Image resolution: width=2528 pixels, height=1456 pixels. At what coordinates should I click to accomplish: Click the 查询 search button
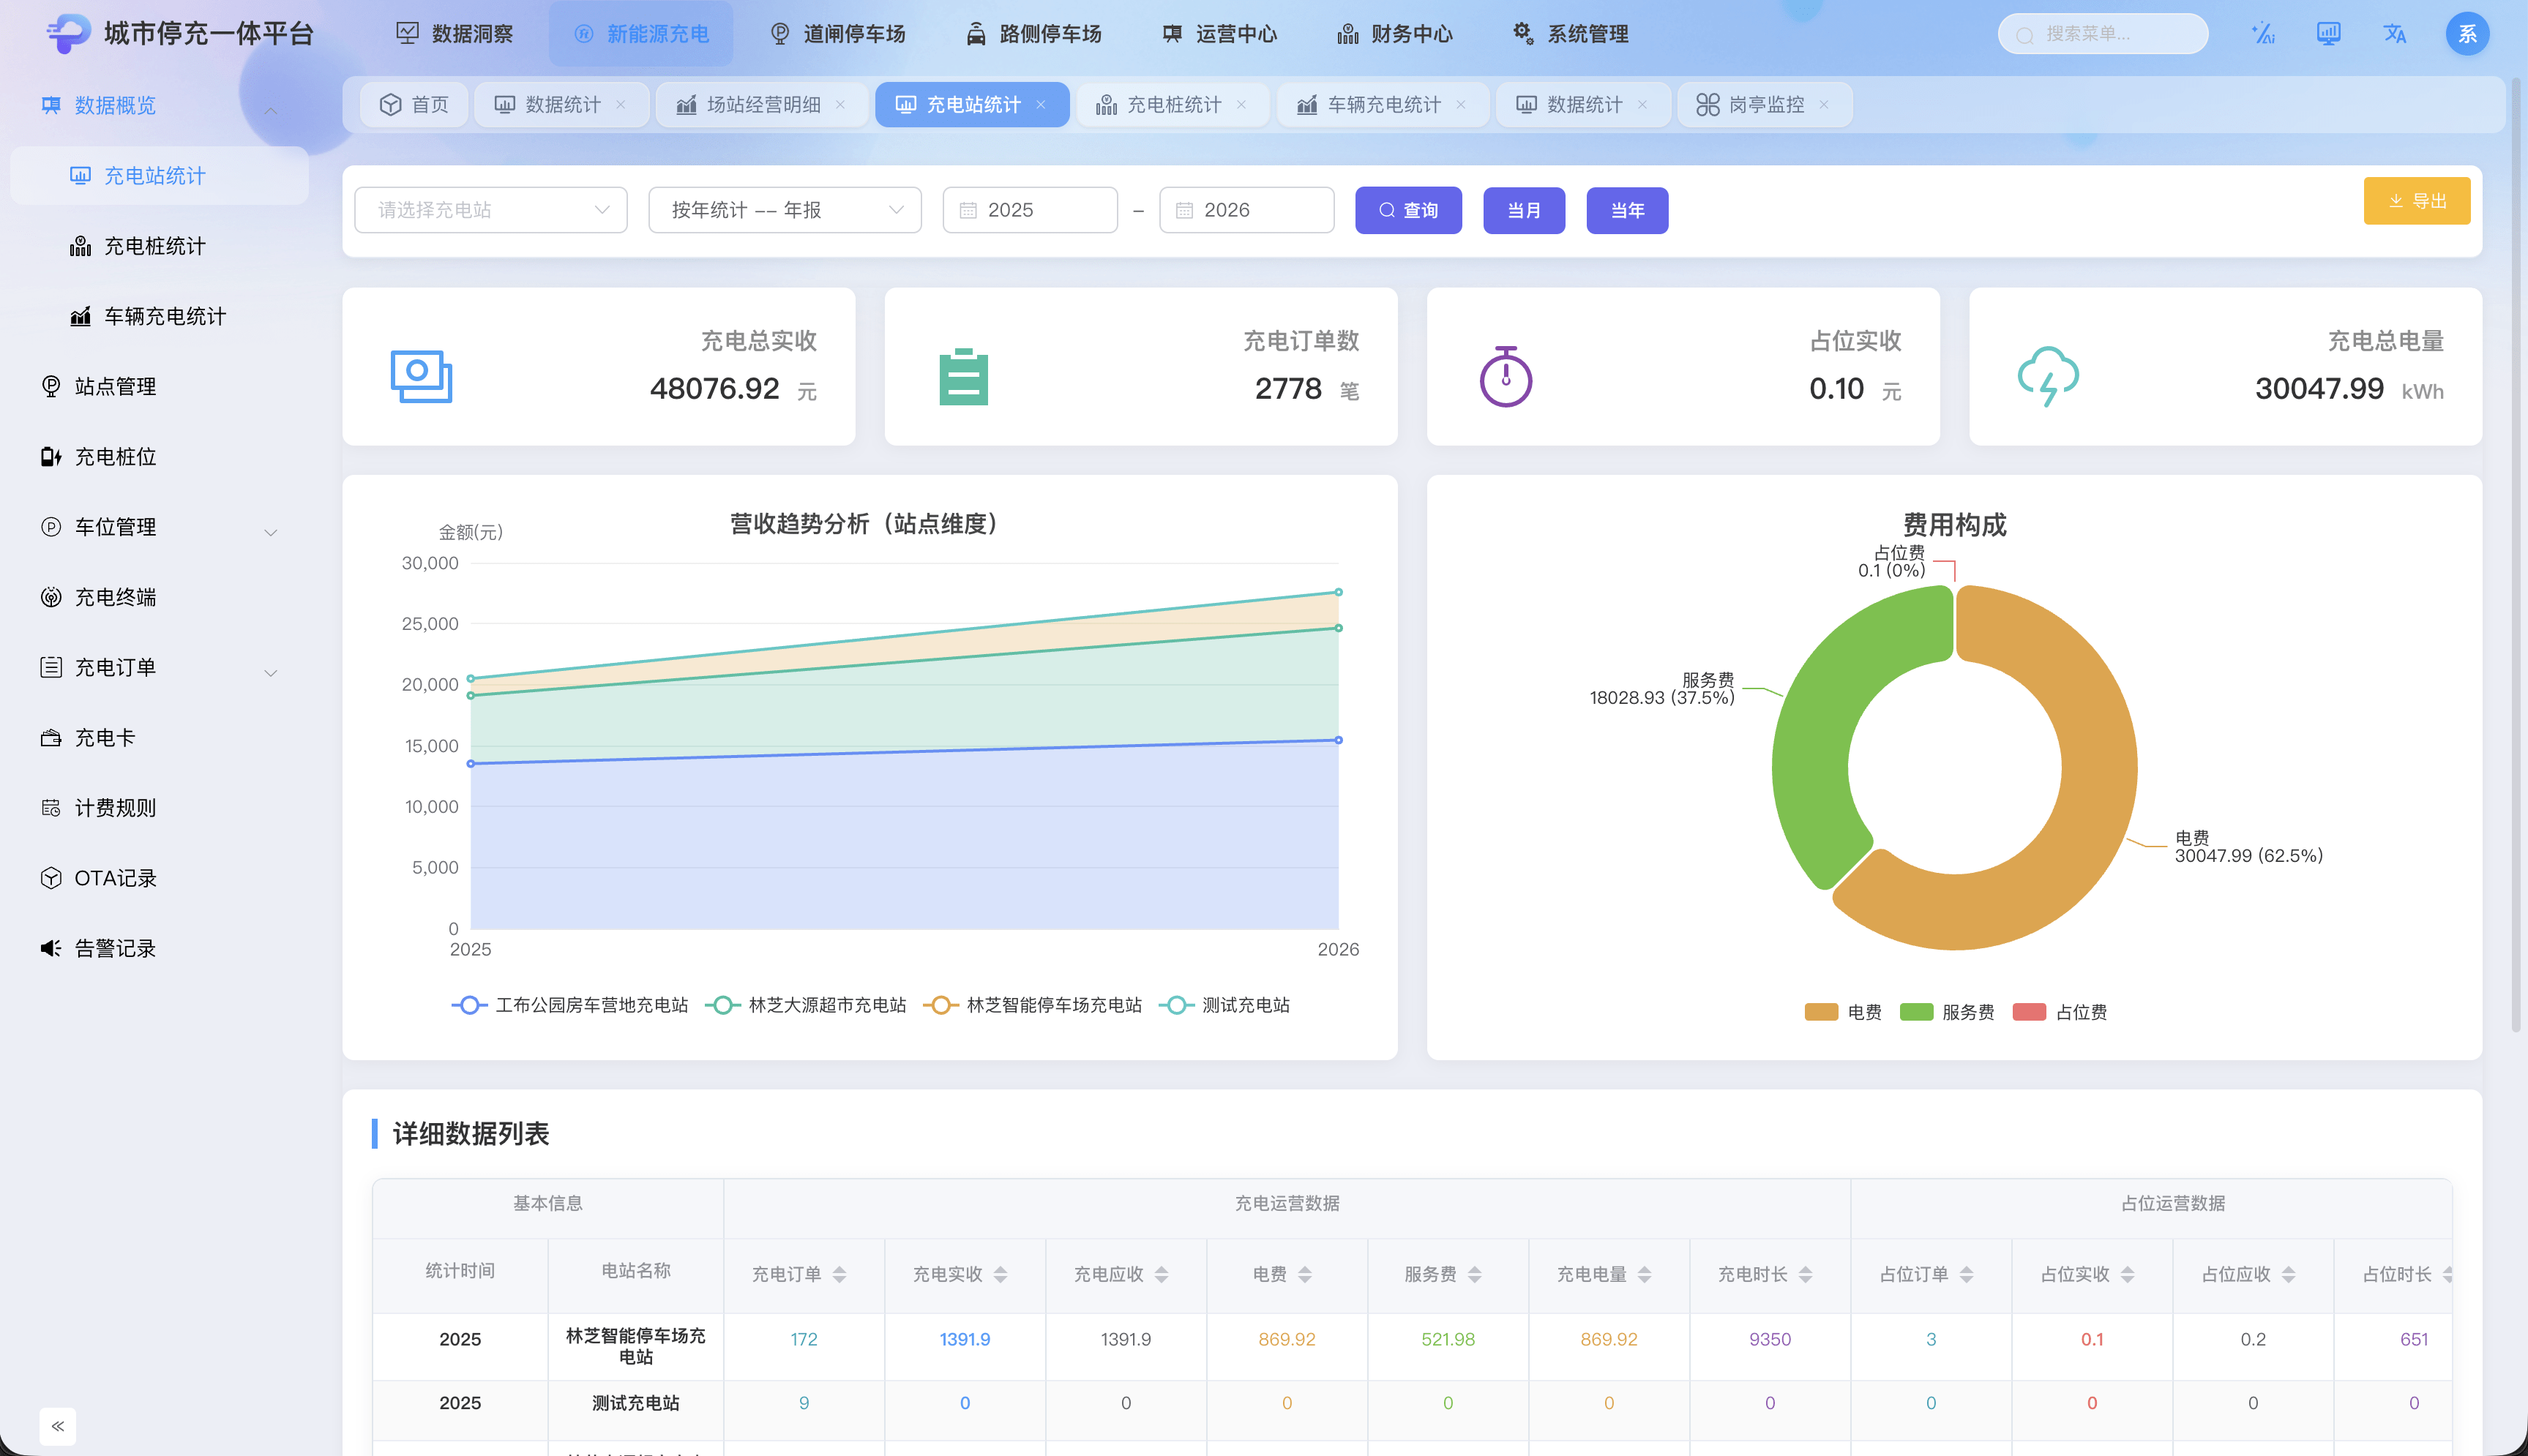1408,210
